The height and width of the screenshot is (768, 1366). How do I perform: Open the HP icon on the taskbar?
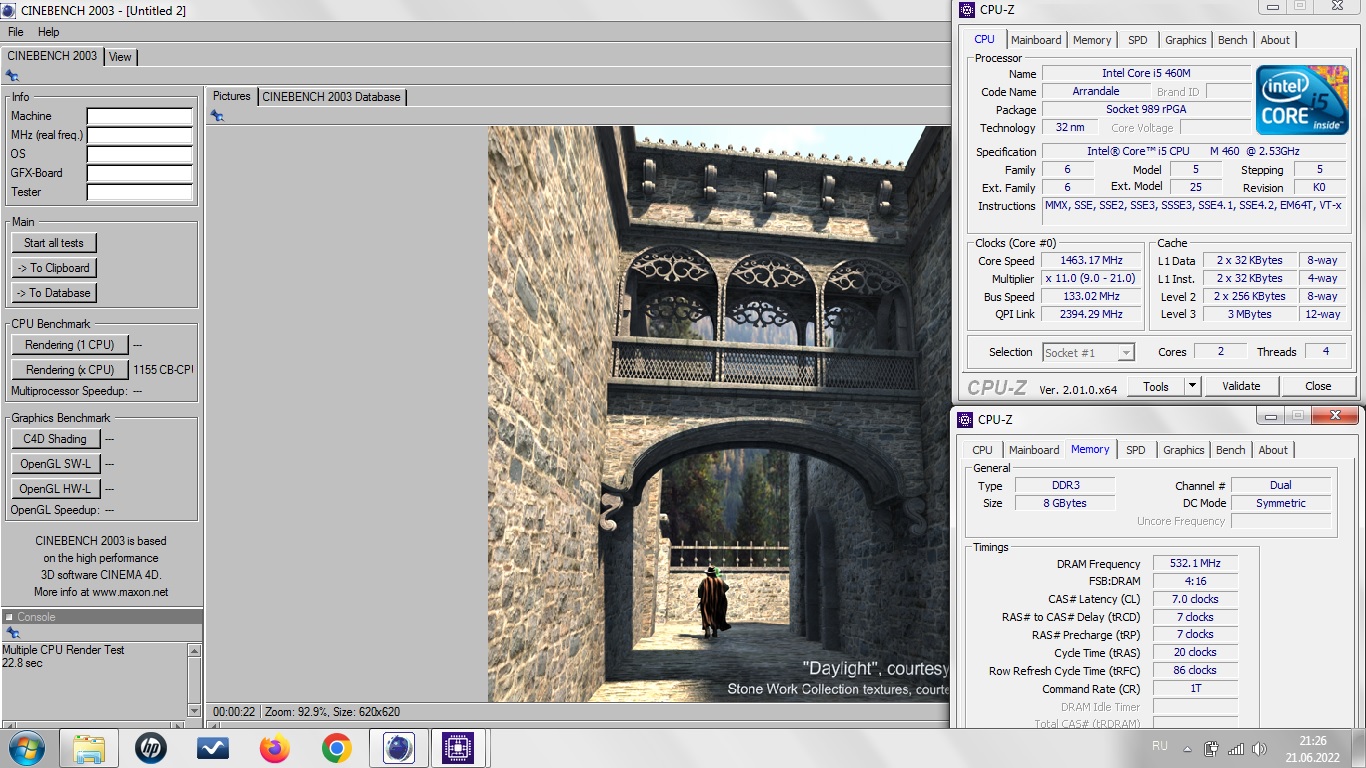click(x=151, y=748)
